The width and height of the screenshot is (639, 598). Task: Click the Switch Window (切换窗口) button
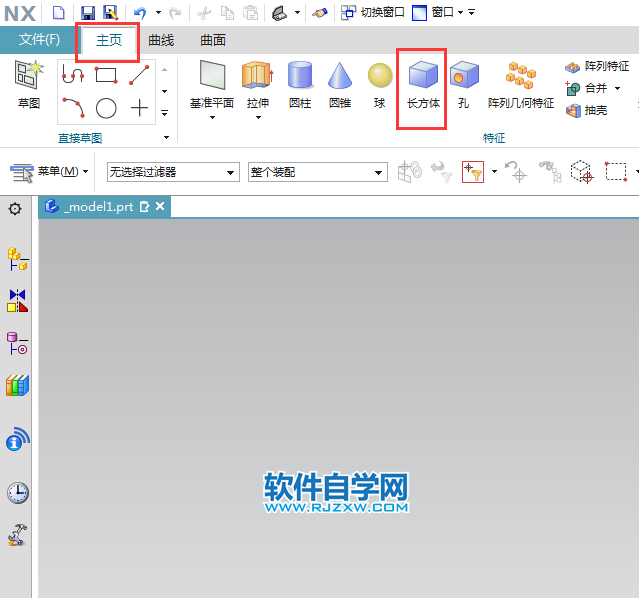coord(372,13)
